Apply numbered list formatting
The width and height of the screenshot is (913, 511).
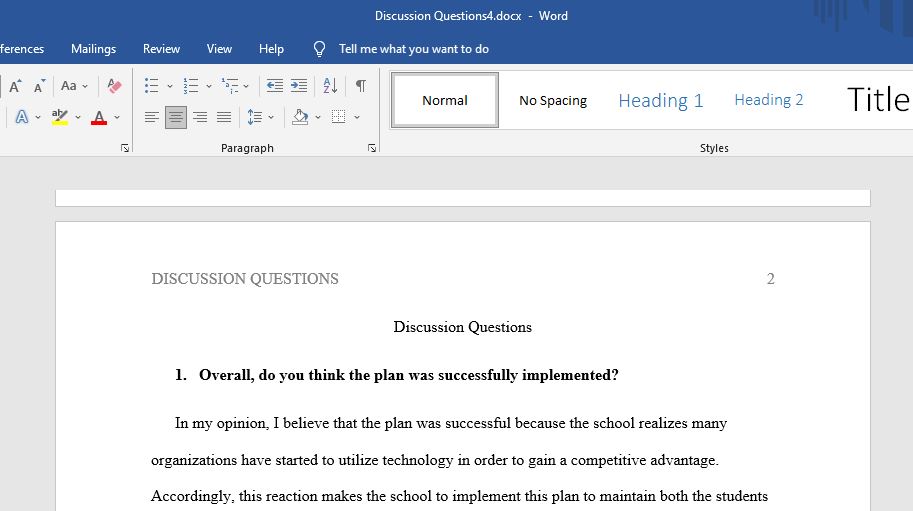tap(190, 86)
